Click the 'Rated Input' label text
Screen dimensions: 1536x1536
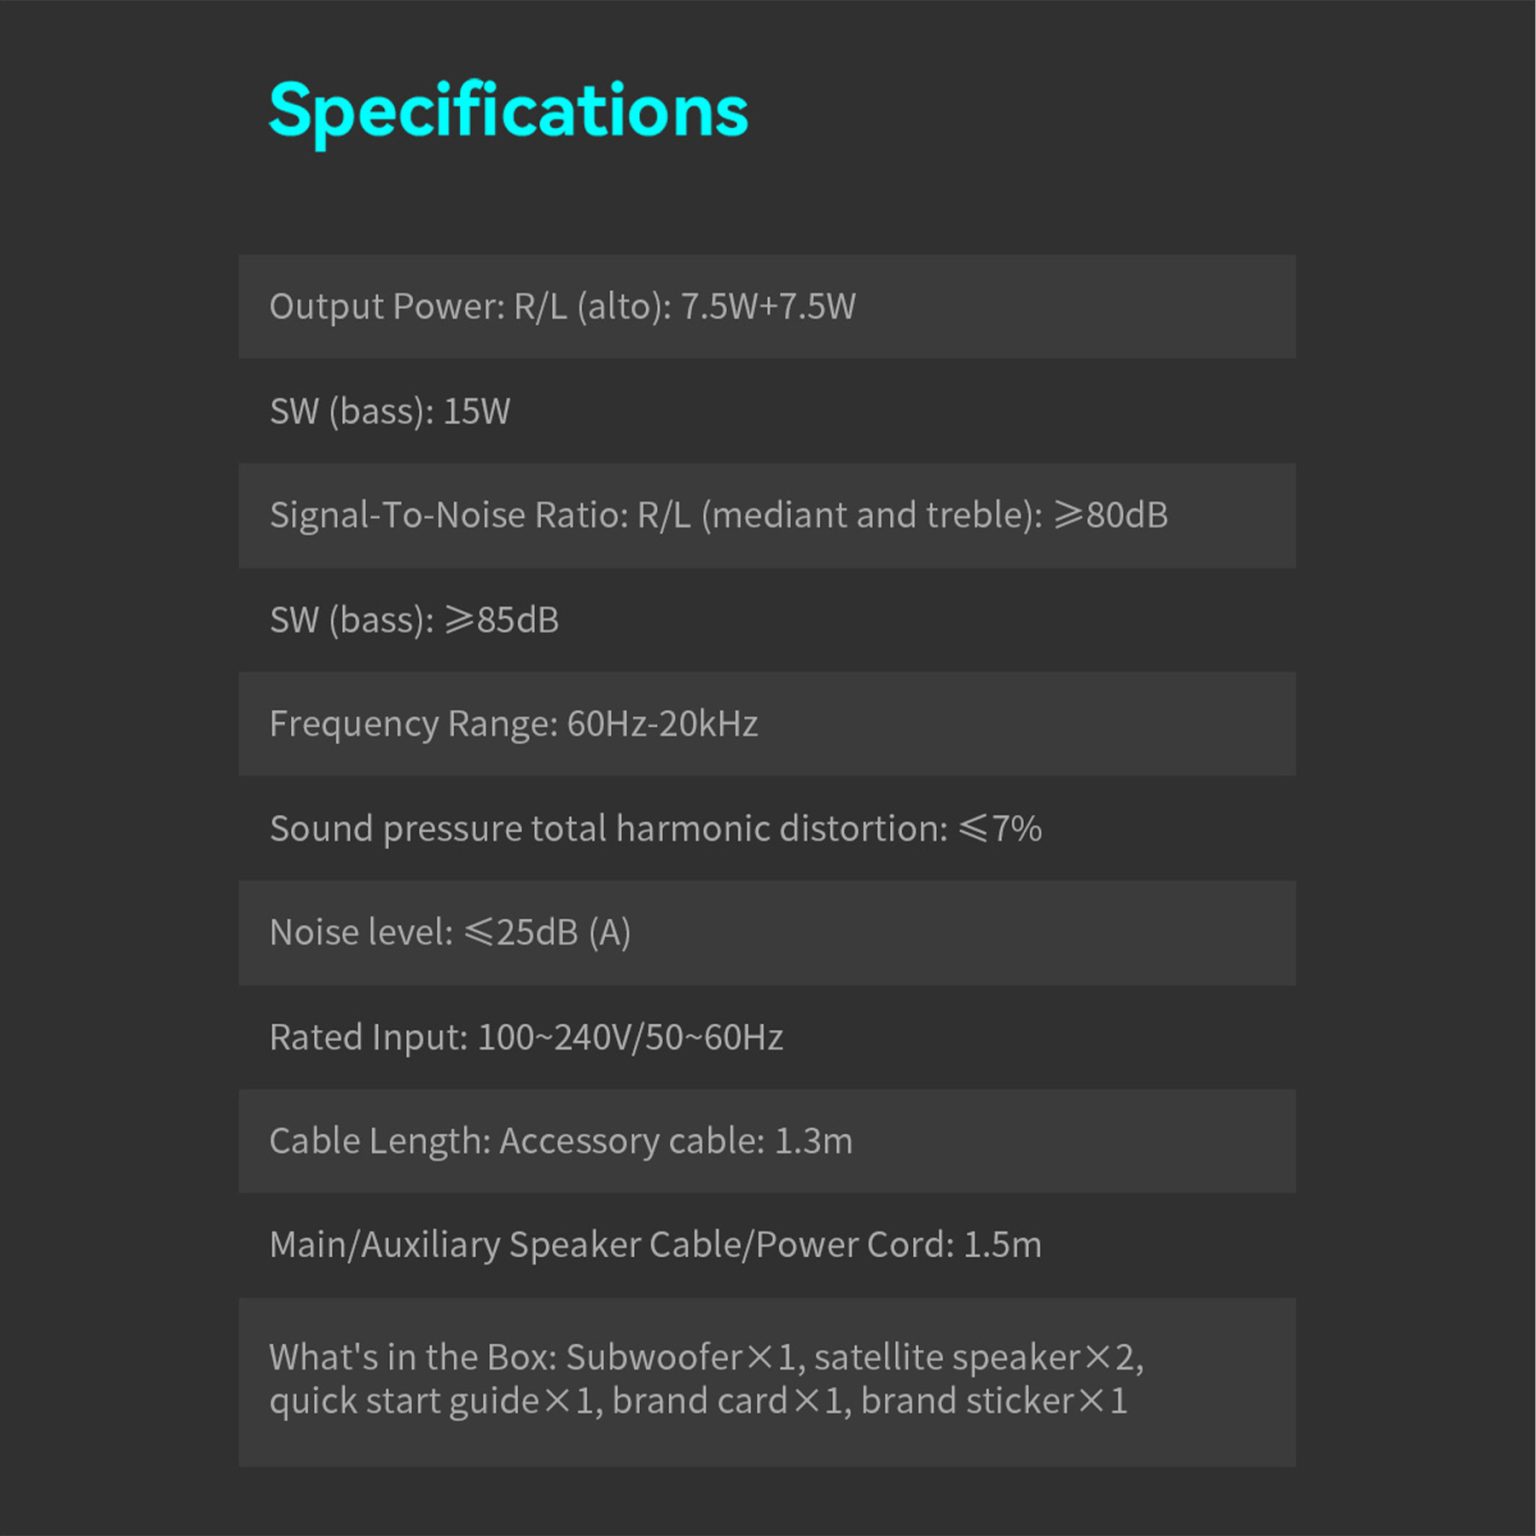pyautogui.click(x=368, y=1037)
